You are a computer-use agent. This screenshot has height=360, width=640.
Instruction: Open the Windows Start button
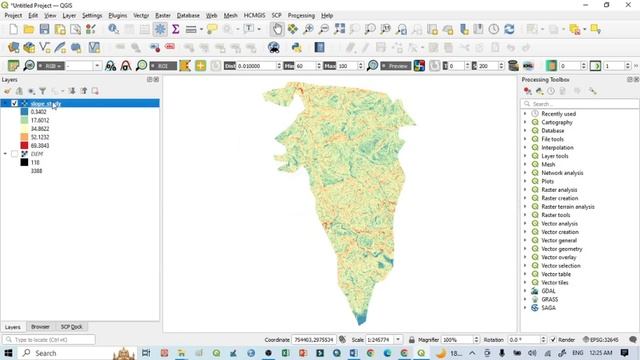pos(8,353)
